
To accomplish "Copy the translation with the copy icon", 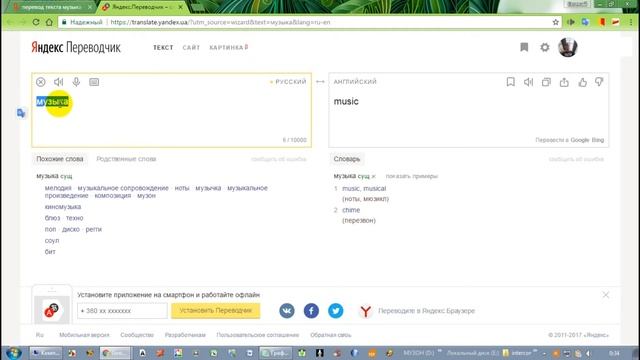I will (546, 82).
